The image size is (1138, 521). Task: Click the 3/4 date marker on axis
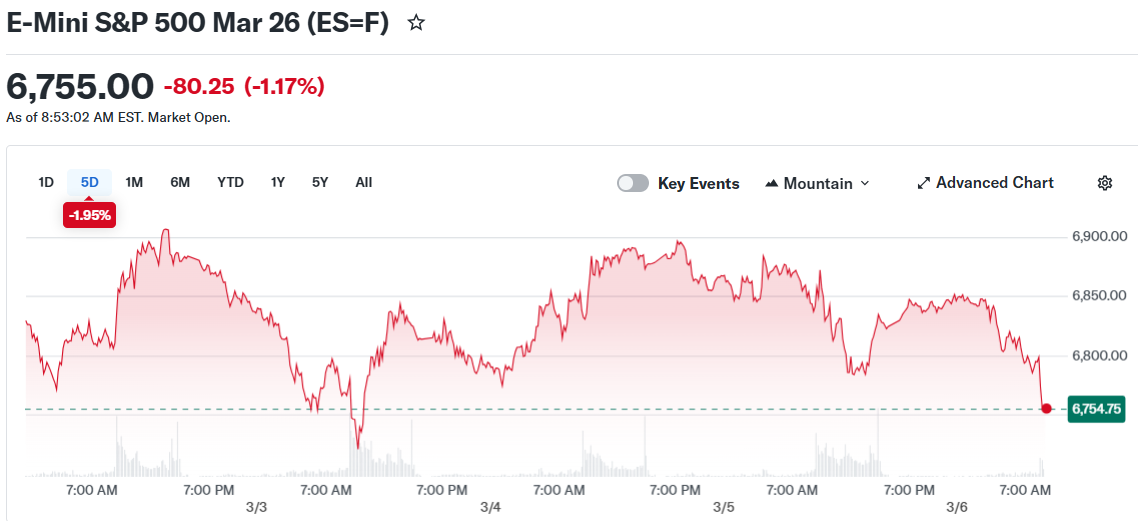[490, 507]
